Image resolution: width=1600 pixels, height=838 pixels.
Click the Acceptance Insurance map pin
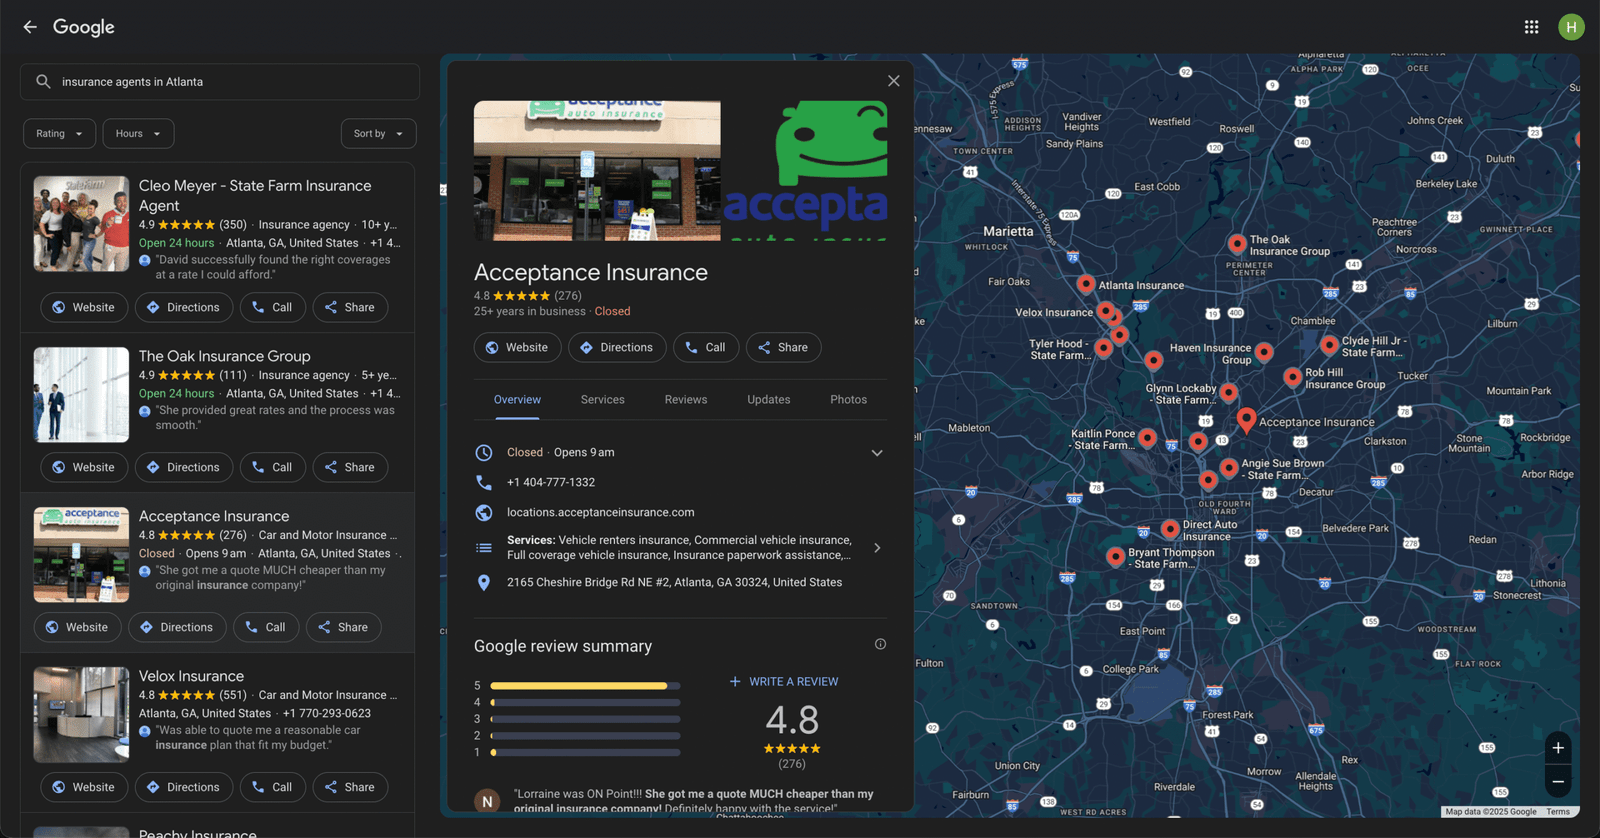(1246, 419)
